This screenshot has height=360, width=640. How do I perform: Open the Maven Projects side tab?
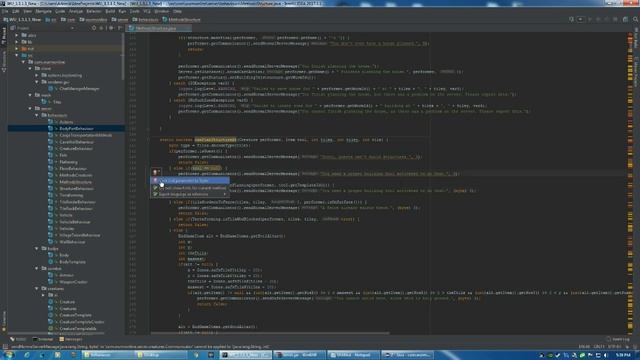click(x=636, y=71)
